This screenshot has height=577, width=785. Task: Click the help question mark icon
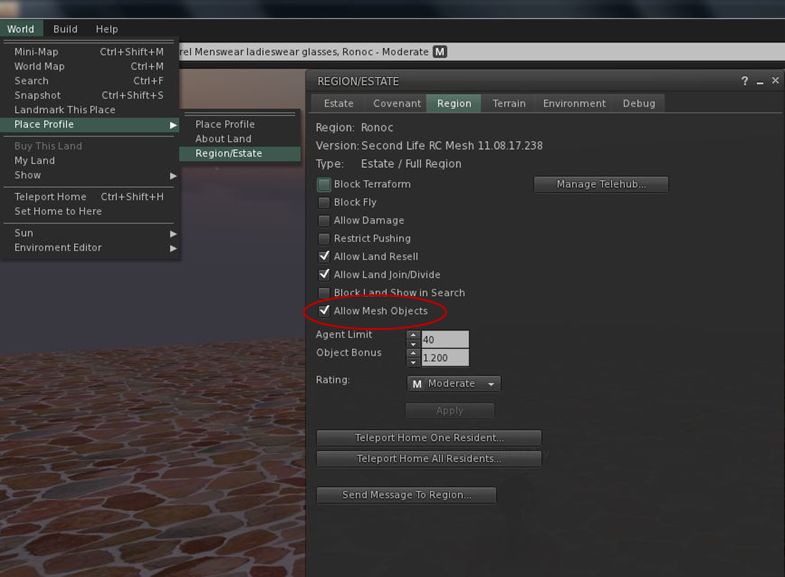(x=744, y=81)
